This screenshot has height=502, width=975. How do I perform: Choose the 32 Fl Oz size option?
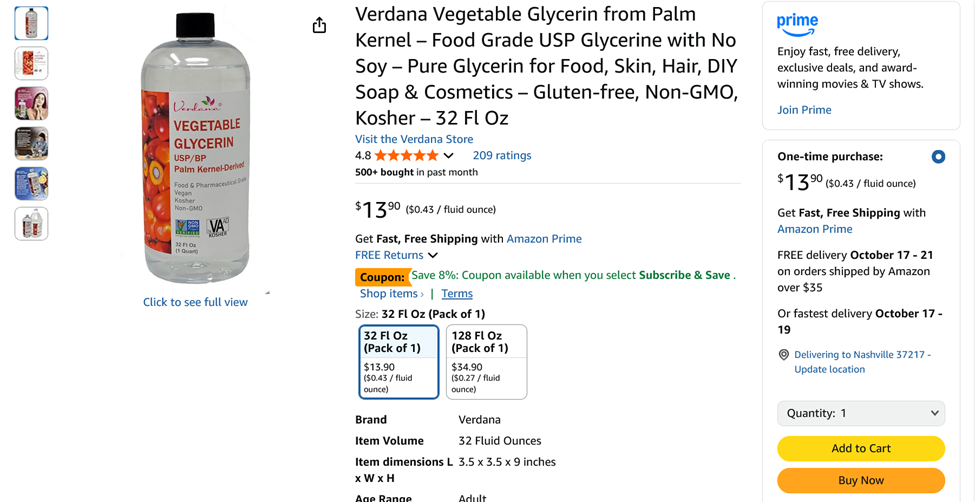tap(398, 361)
